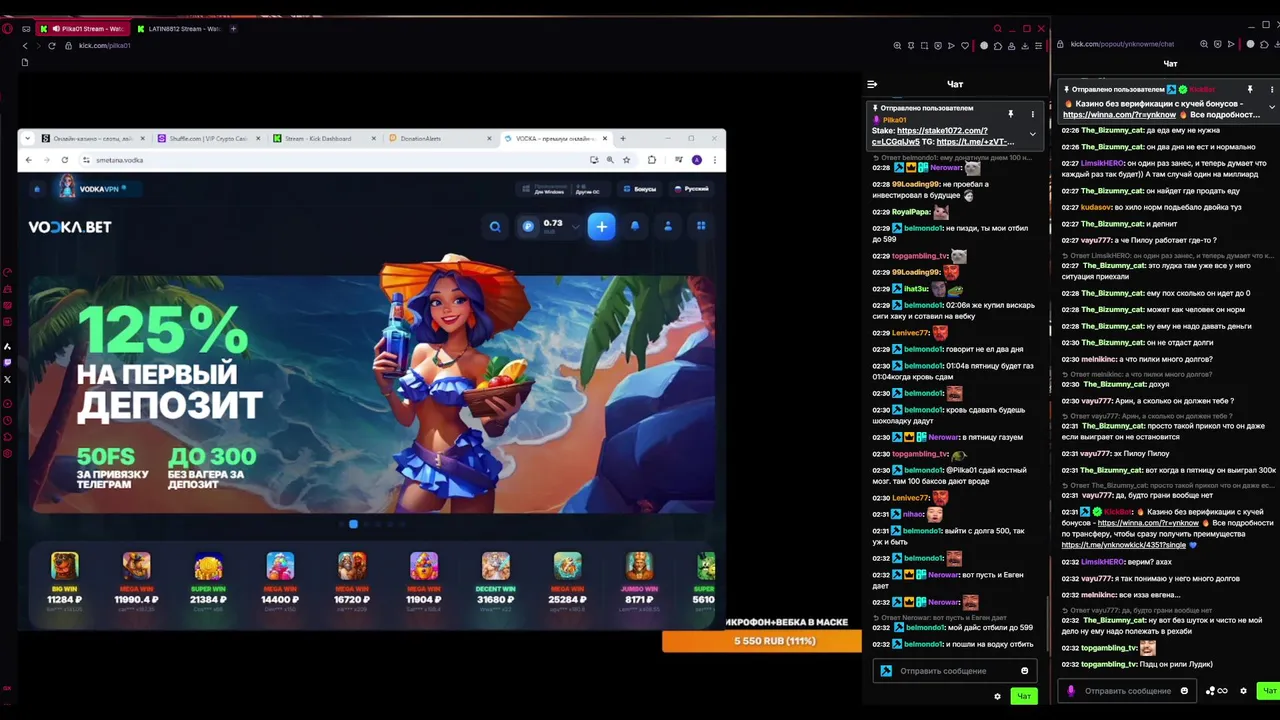Open the 25284 ₽ mega win game thumbnail

[567, 567]
